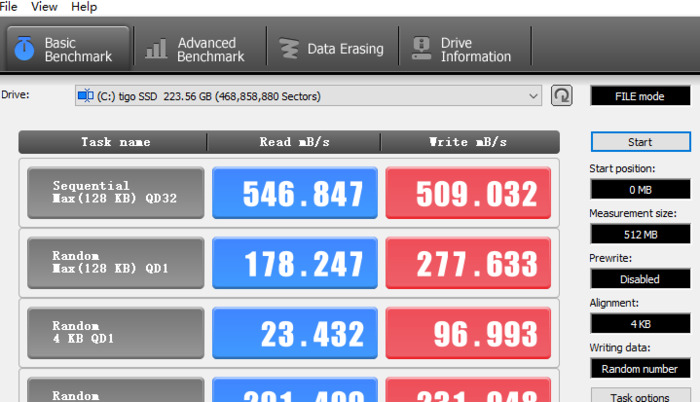Open the Help menu
Viewport: 700px width, 402px height.
(84, 7)
